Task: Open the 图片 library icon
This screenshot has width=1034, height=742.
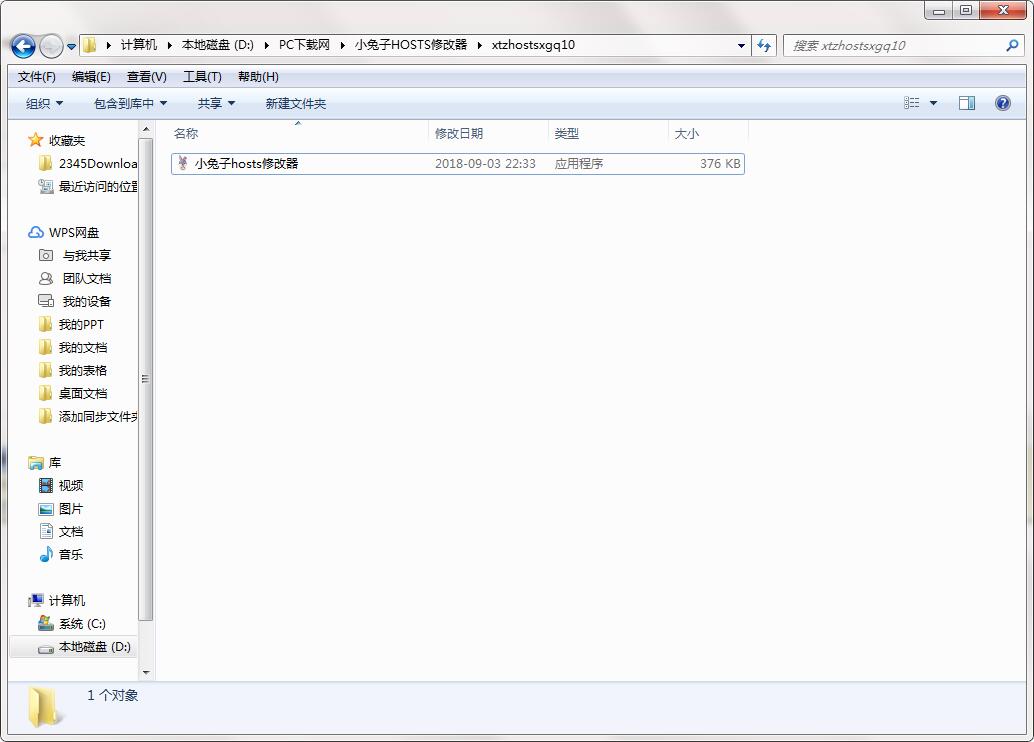Action: click(46, 509)
